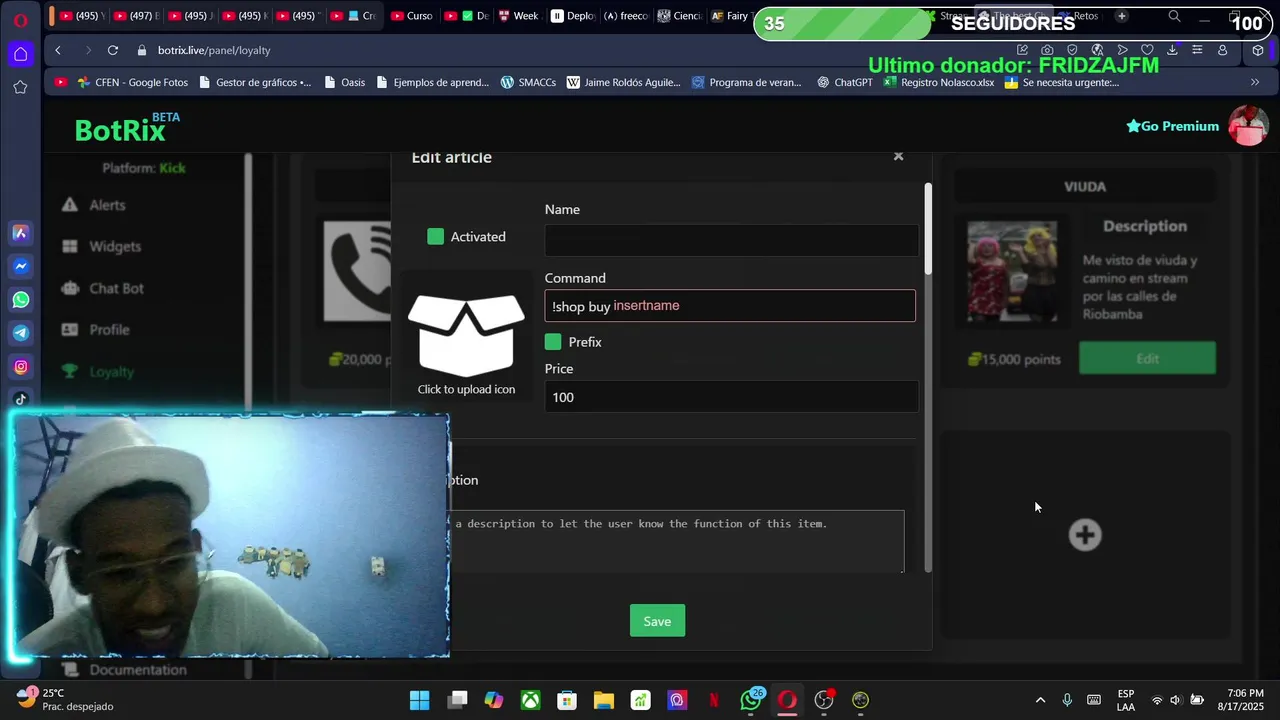This screenshot has height=720, width=1280.
Task: Open Telegram in Opera sidebar
Action: click(20, 333)
